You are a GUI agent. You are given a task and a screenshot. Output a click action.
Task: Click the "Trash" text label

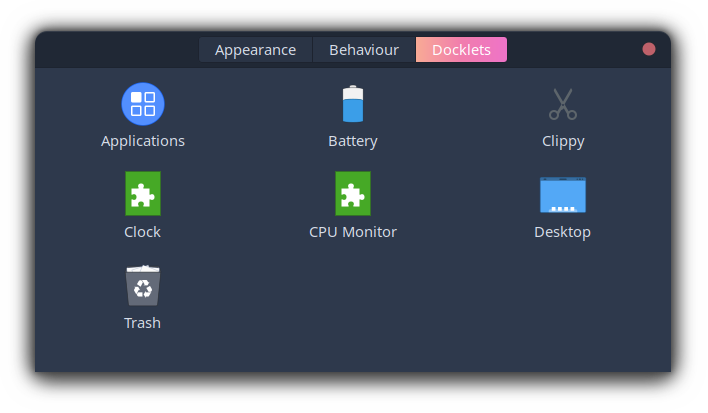(x=143, y=323)
